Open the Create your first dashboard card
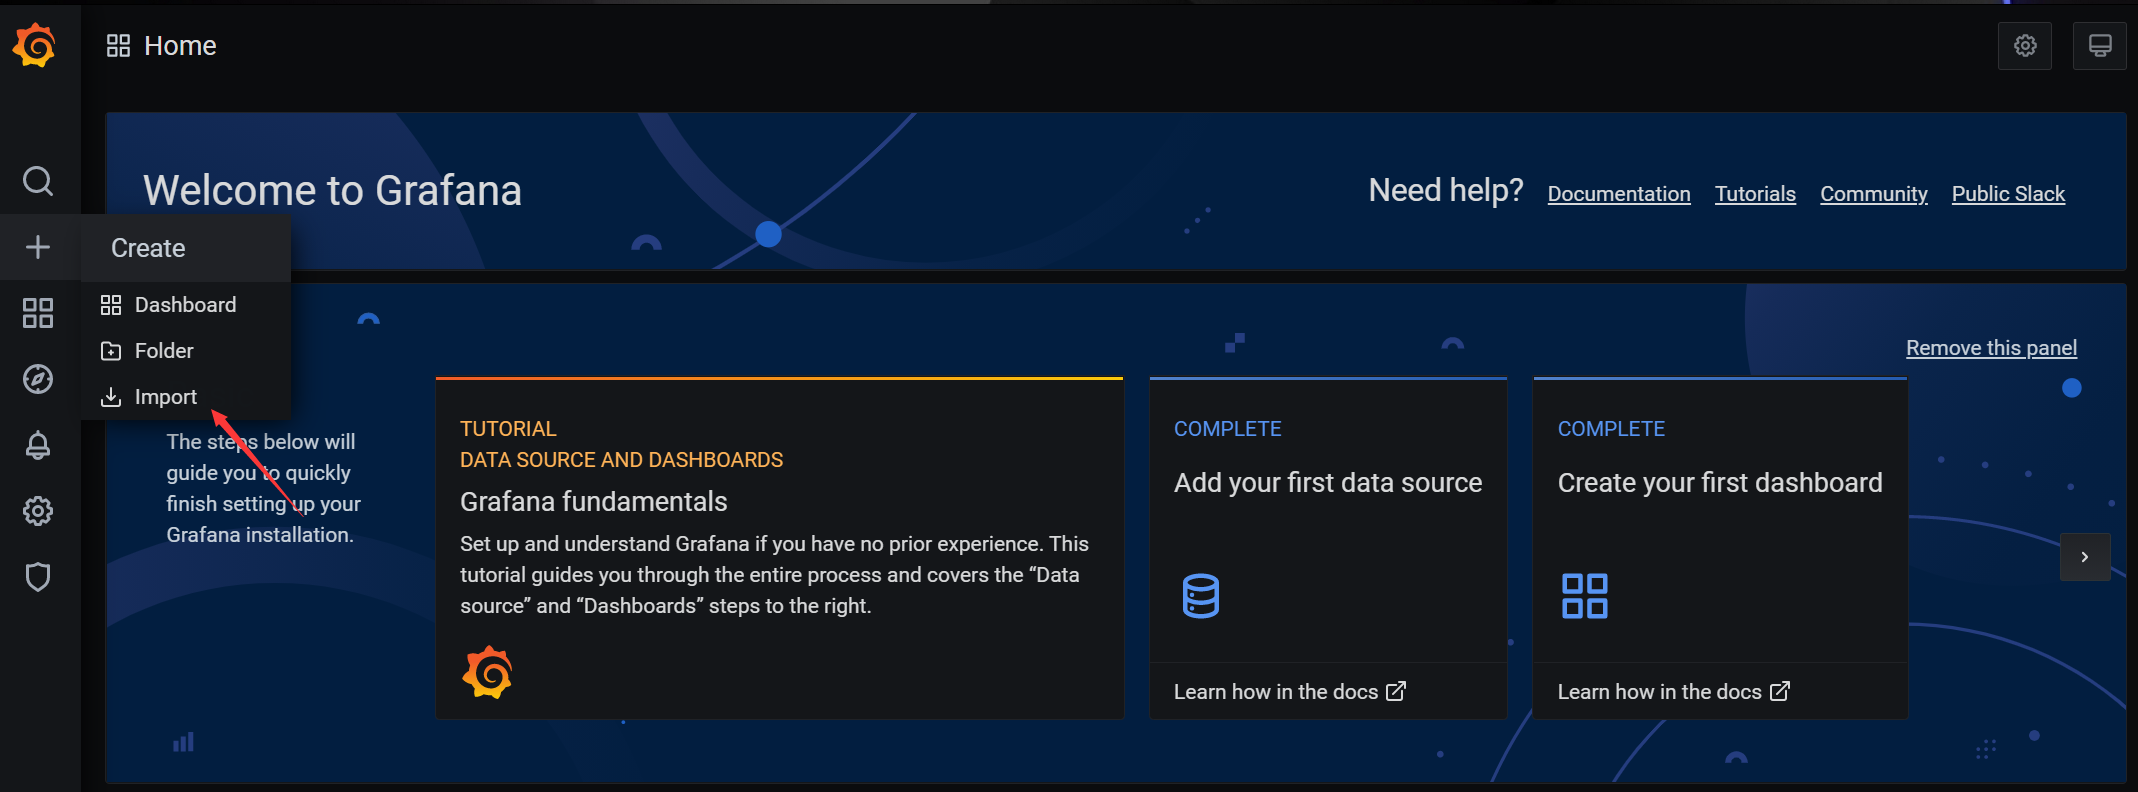Screen dimensions: 2138x792 (x=1720, y=548)
